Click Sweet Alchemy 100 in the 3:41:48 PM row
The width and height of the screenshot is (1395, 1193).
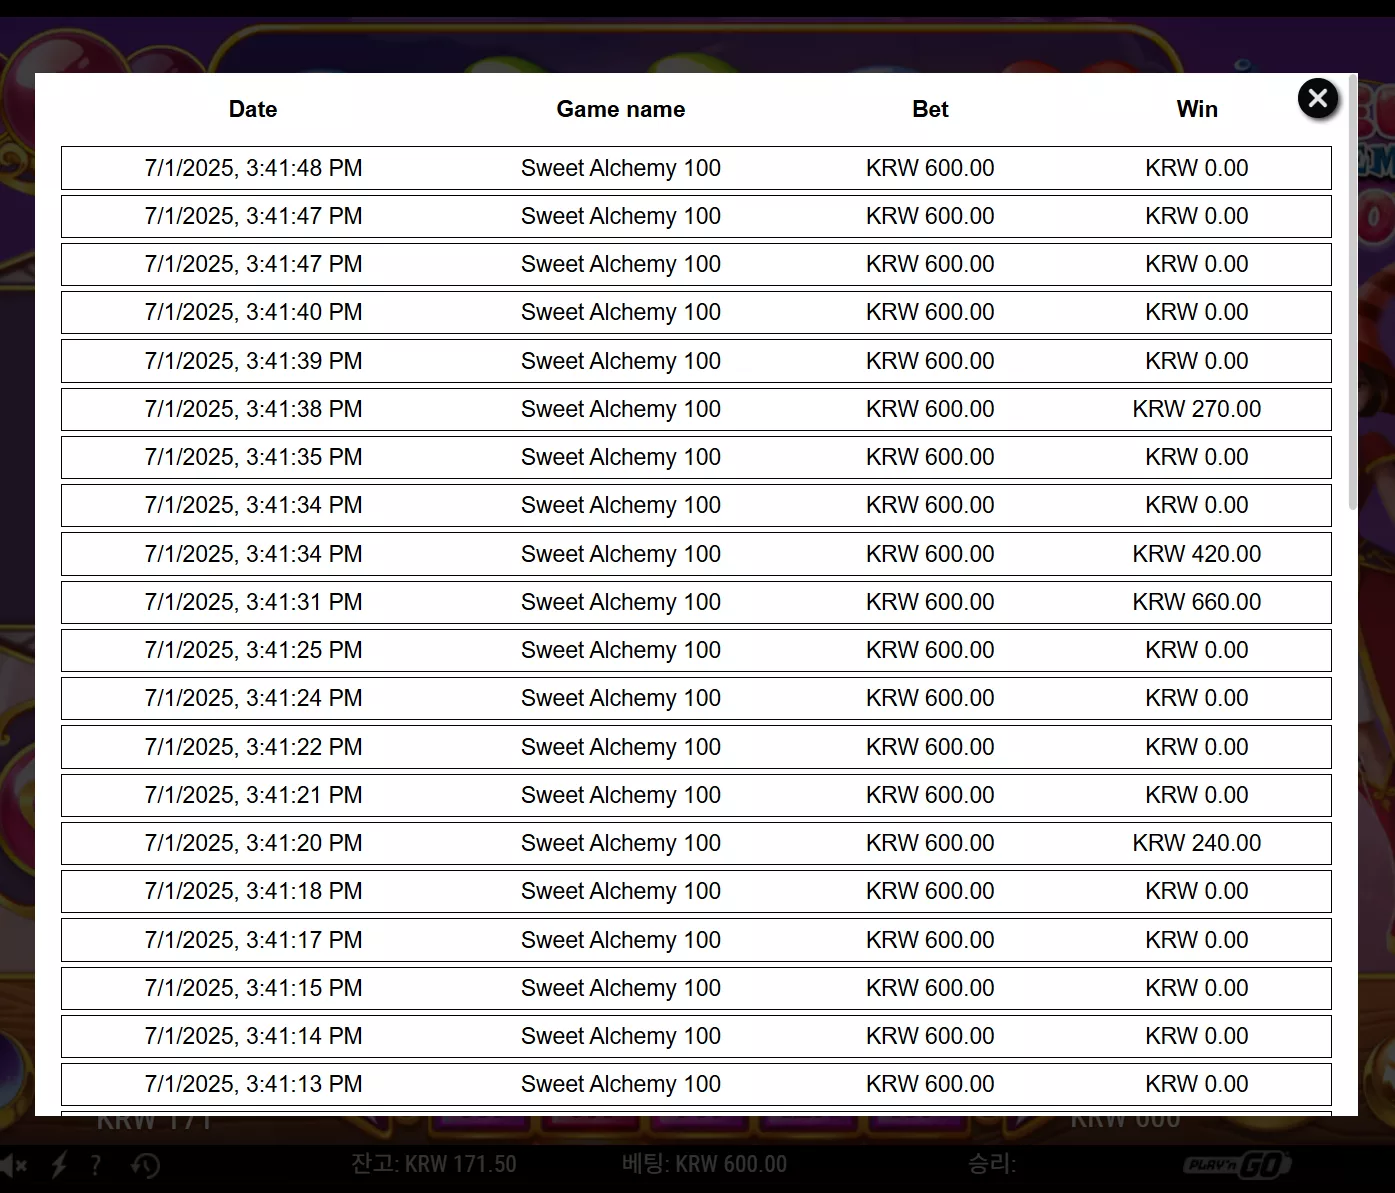click(x=621, y=168)
